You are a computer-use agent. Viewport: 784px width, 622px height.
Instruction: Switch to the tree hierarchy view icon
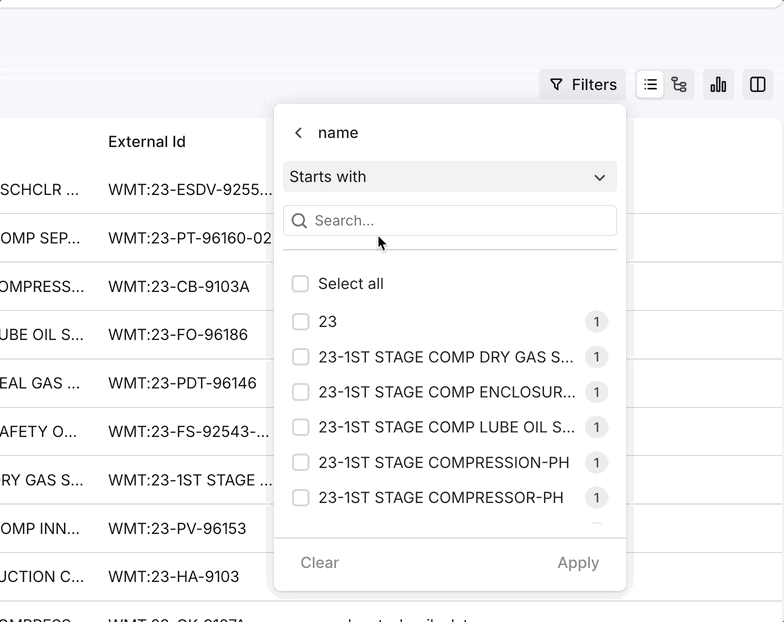pos(679,85)
